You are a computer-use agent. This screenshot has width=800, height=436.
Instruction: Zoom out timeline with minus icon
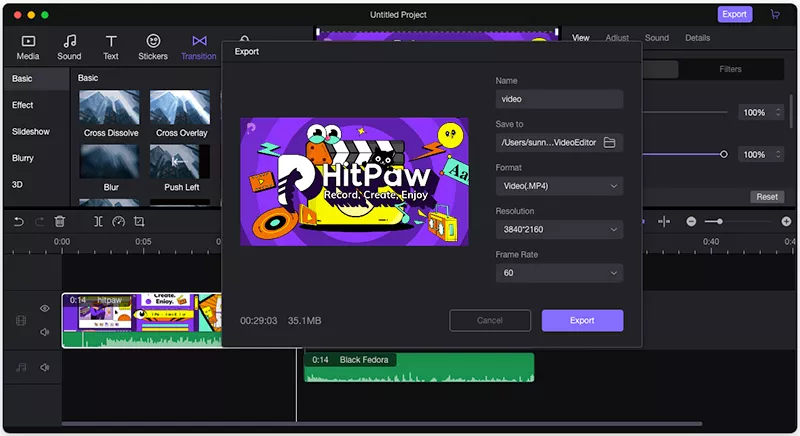coord(691,221)
